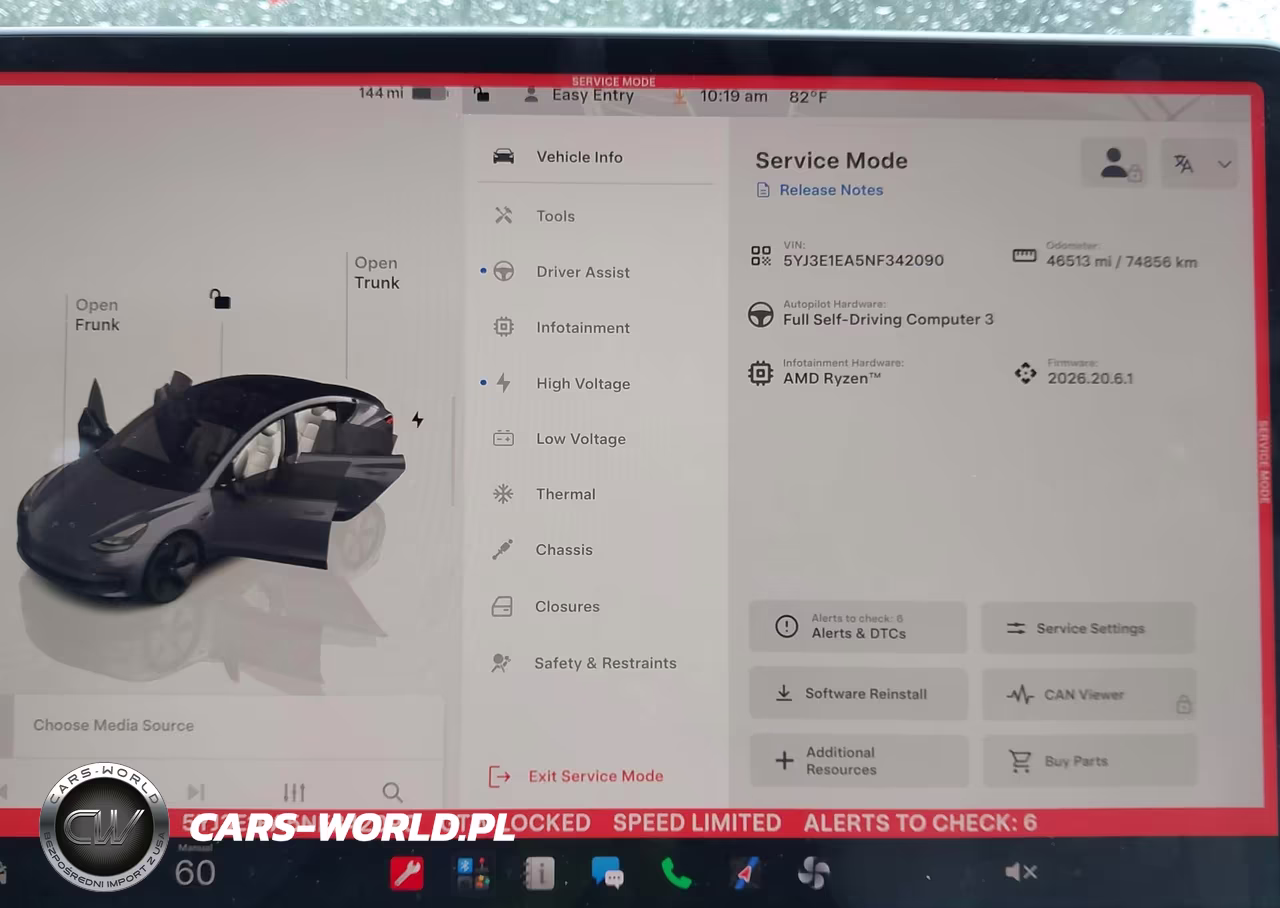Click the SPEED LIMITED banner text
Viewport: 1280px width, 908px height.
coord(697,823)
